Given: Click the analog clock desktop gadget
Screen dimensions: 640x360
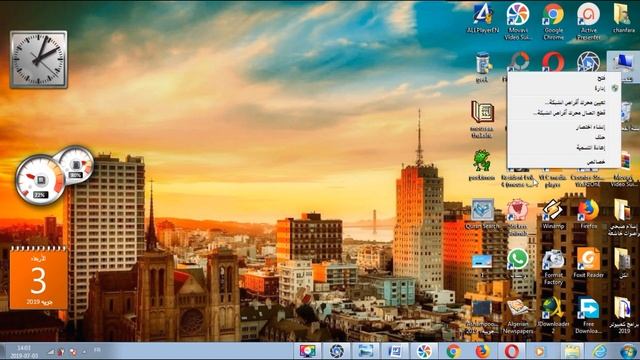Looking at the screenshot, I should coord(39,59).
